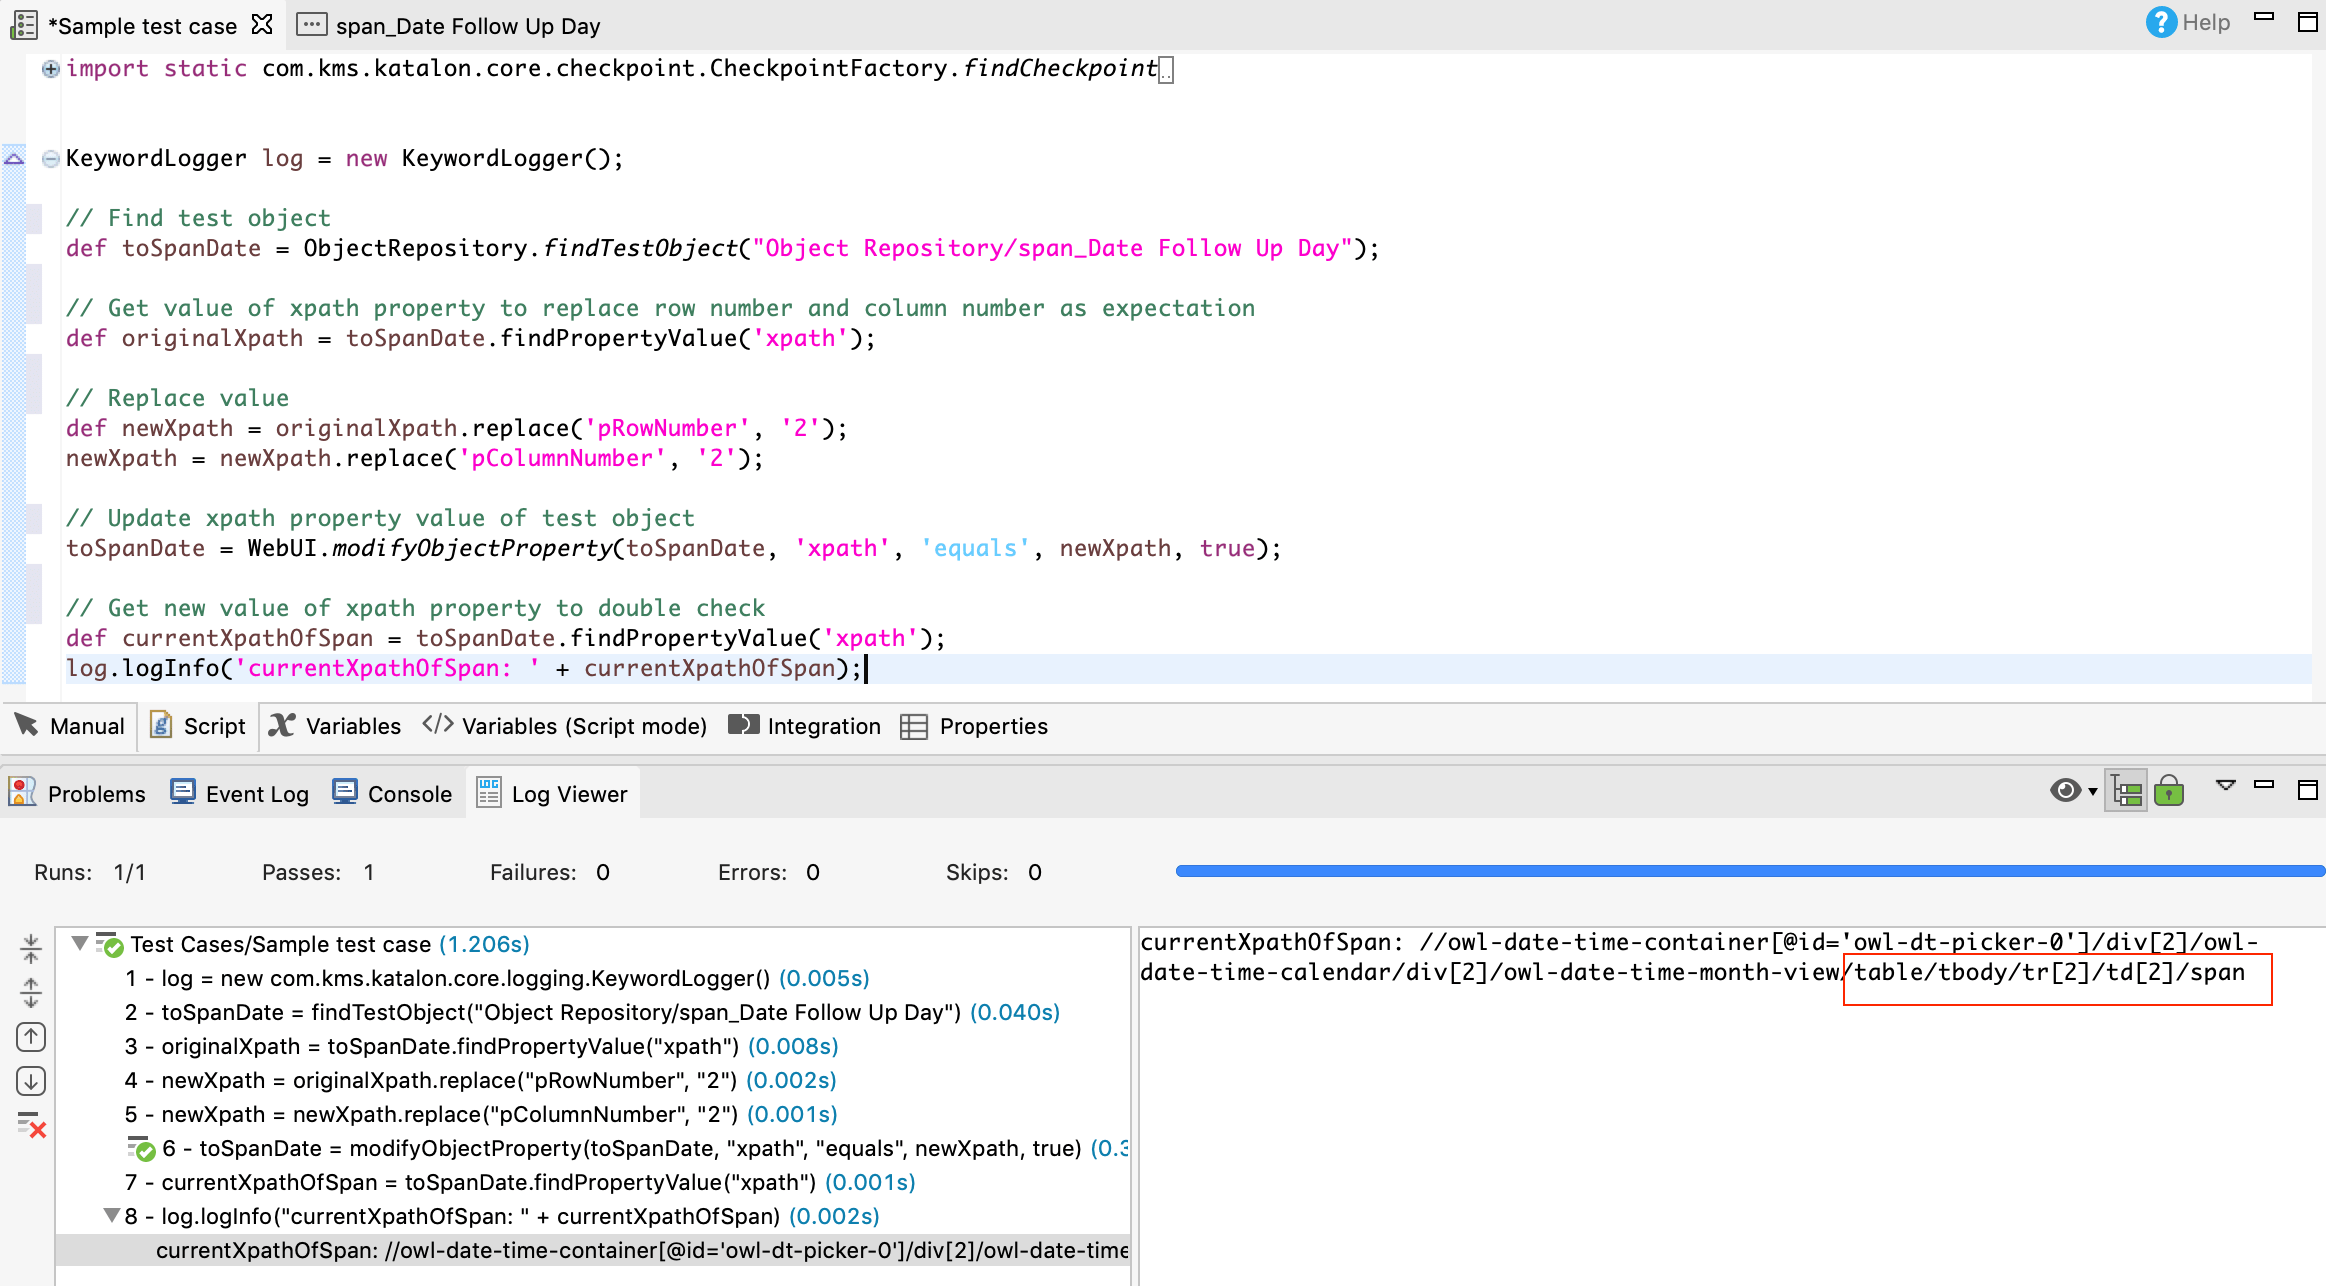2326x1286 pixels.
Task: Close the Sample test case tab
Action: point(262,24)
